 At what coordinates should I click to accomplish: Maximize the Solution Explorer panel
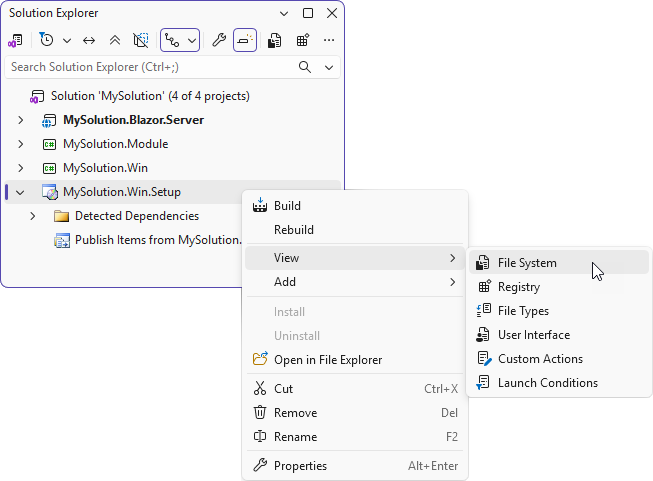tap(308, 13)
